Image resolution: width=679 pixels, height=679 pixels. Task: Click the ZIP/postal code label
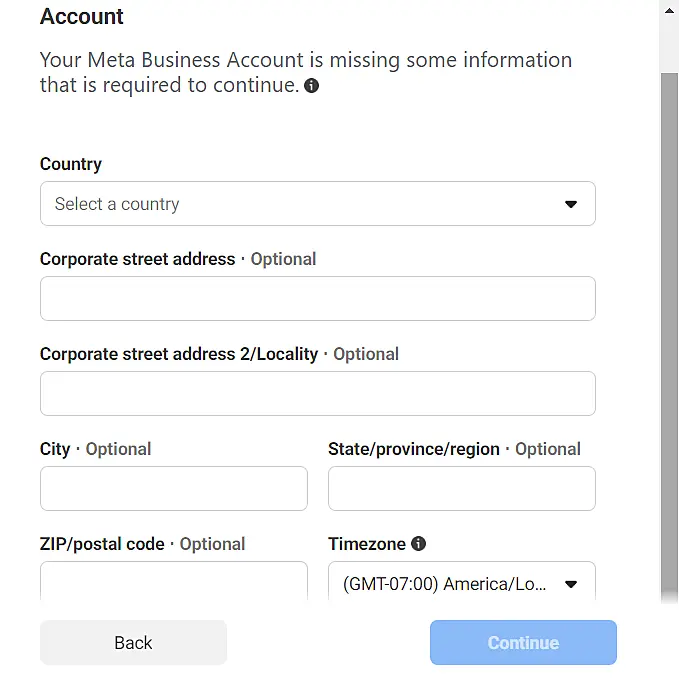[102, 544]
